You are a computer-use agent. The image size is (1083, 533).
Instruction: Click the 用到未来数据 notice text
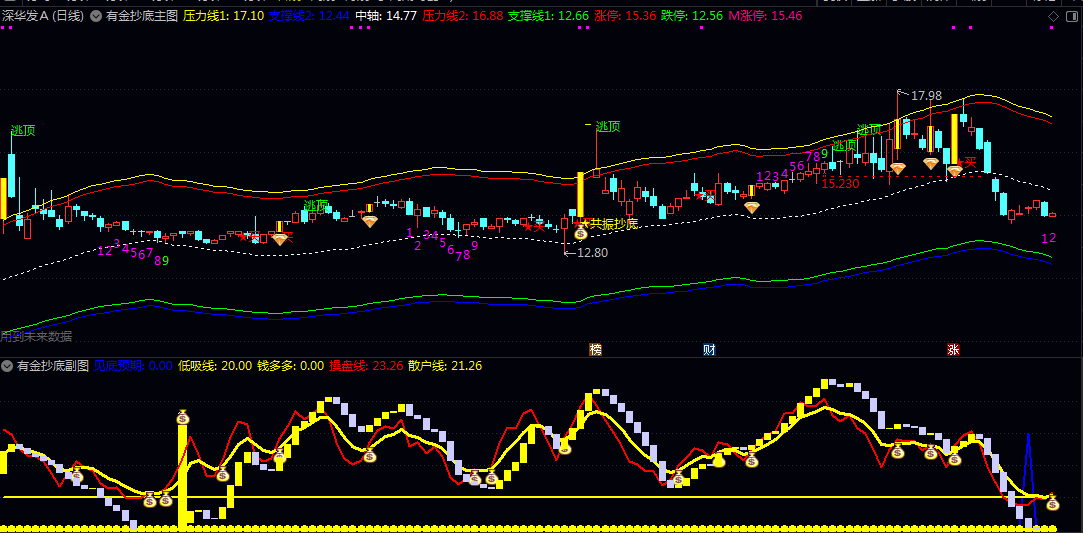tap(36, 336)
